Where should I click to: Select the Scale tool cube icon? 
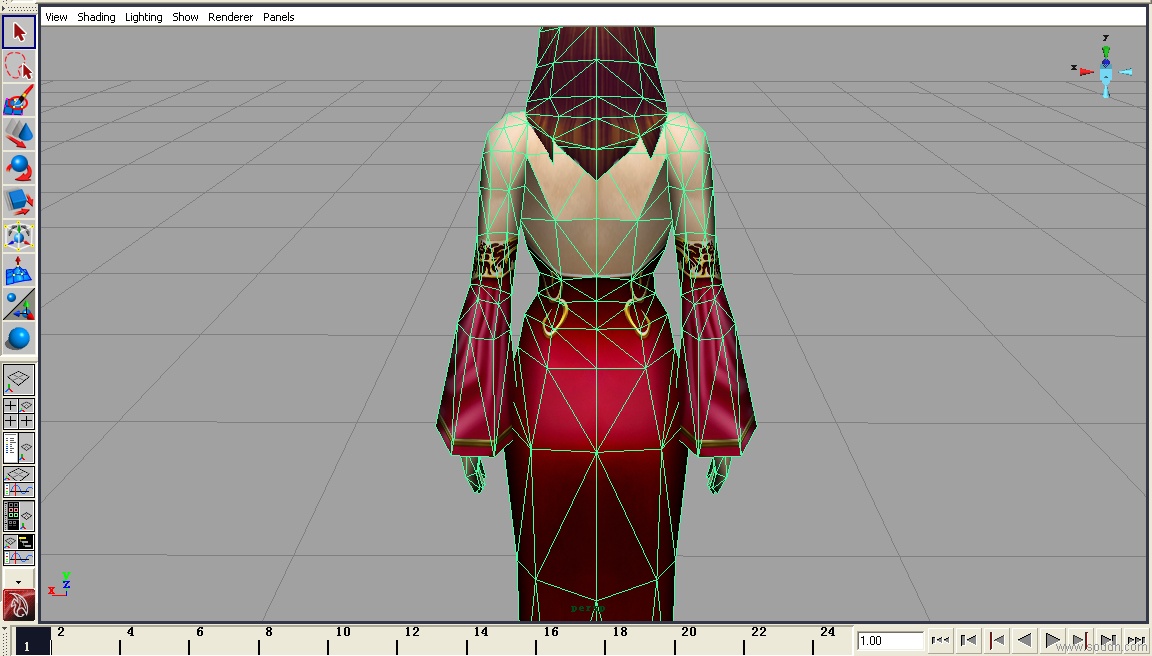click(19, 202)
